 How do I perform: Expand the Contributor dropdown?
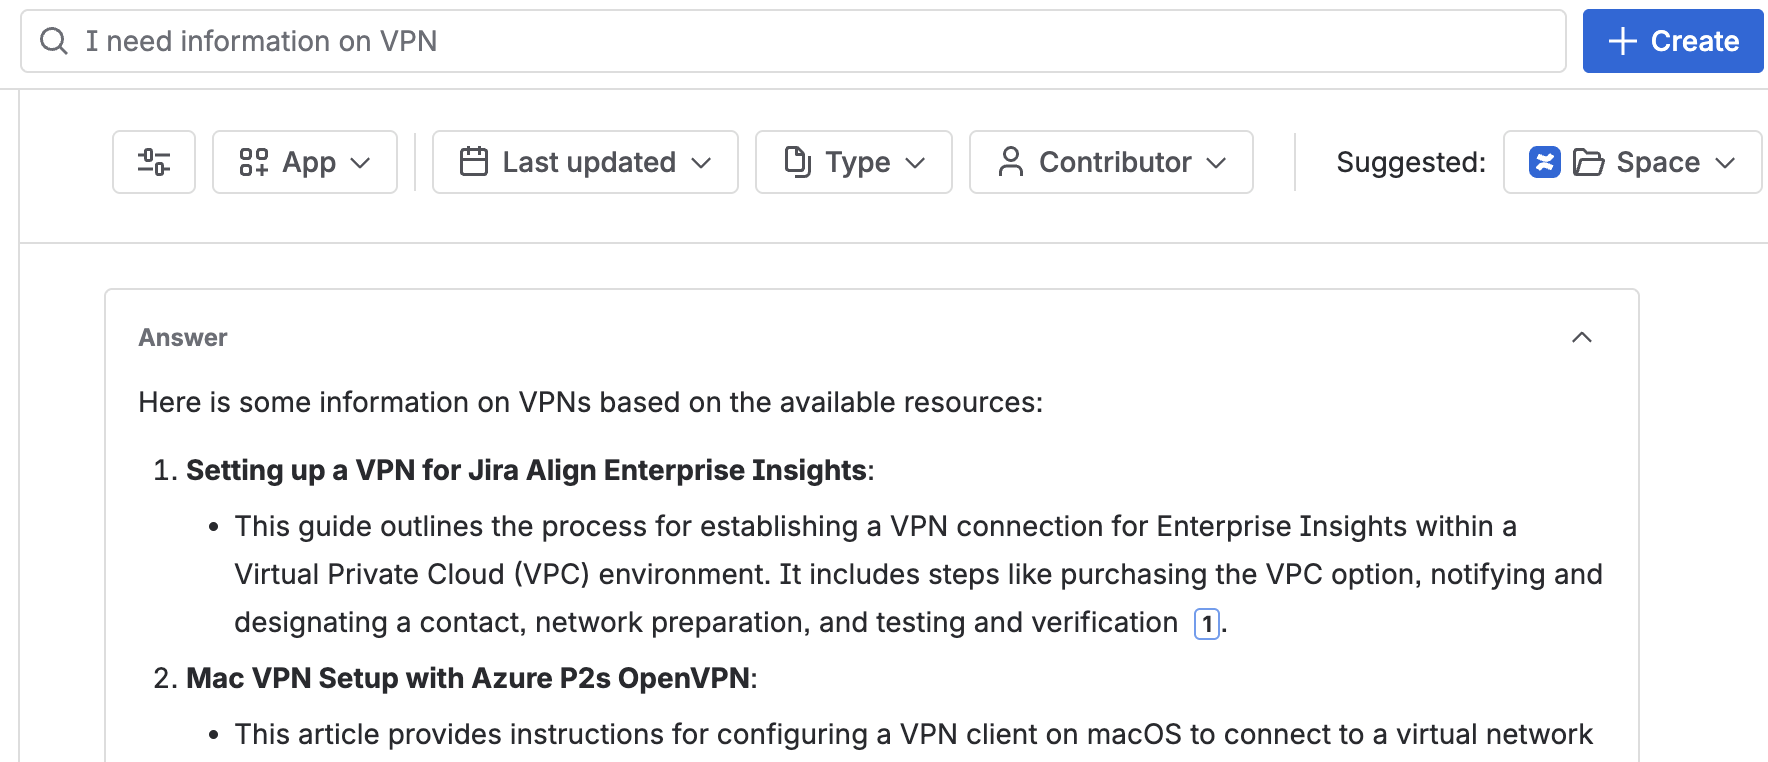1218,162
